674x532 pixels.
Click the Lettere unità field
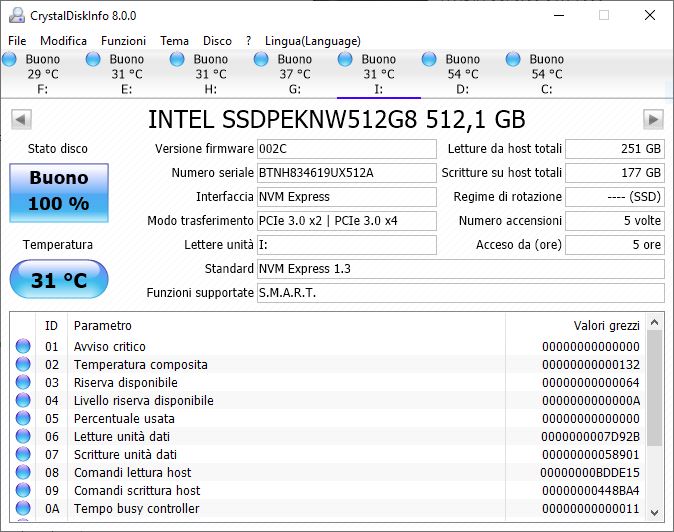tap(347, 245)
